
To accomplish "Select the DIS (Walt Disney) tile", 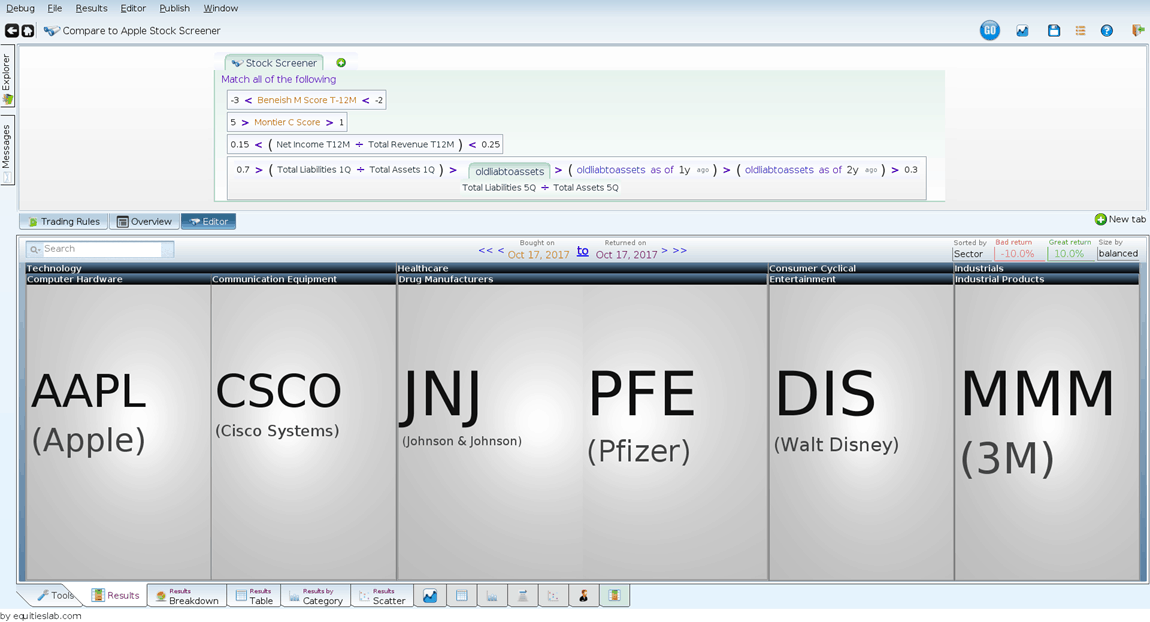I will [861, 432].
